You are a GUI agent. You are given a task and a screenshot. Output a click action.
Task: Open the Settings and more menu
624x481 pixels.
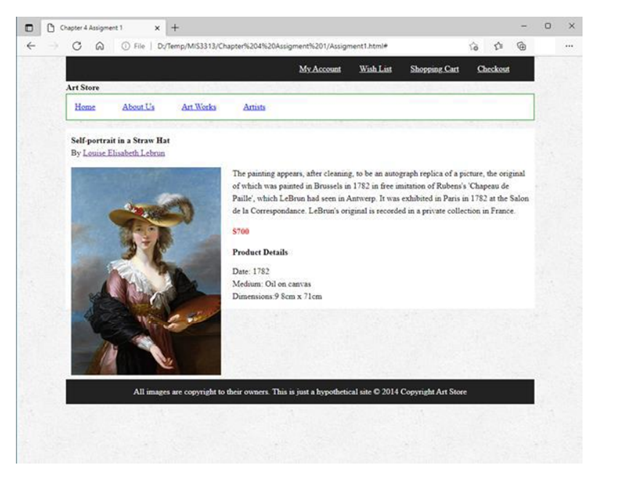pos(569,46)
